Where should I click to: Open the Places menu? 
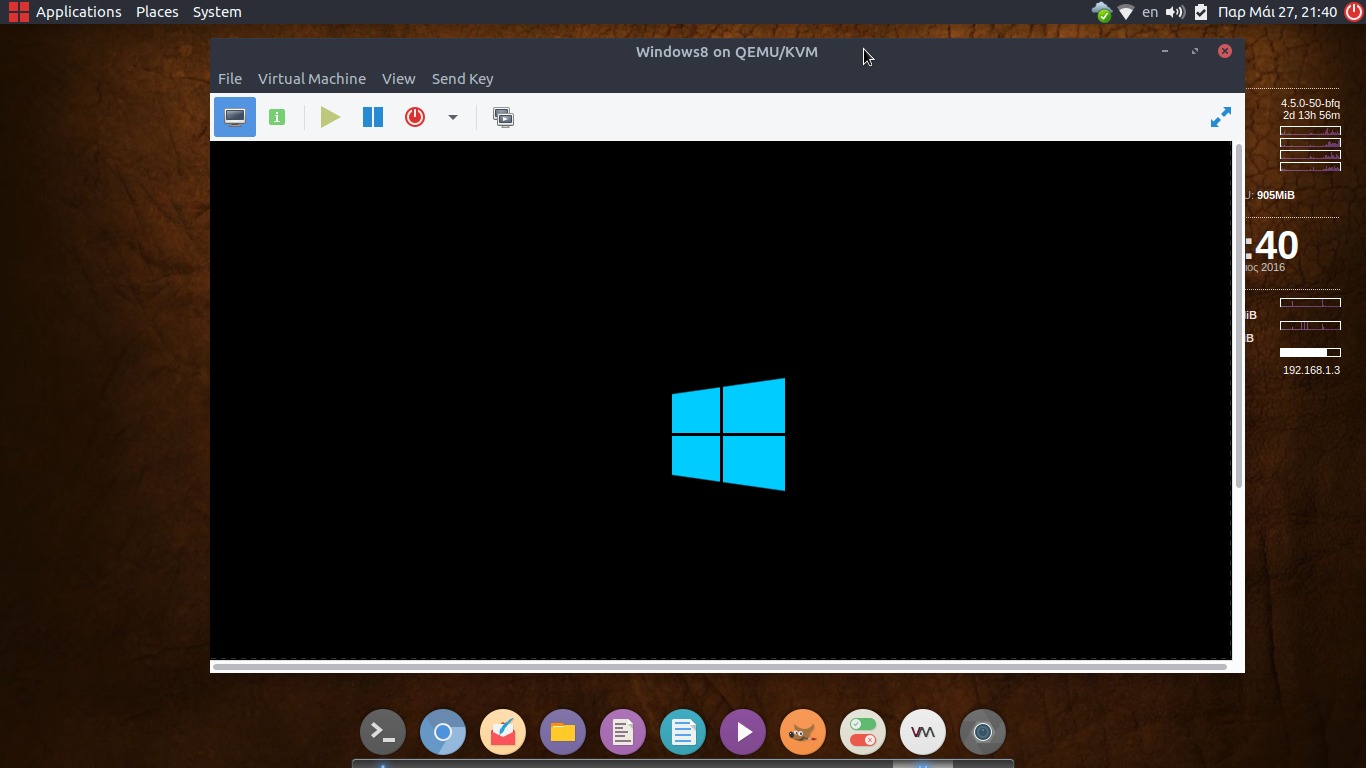pyautogui.click(x=157, y=12)
